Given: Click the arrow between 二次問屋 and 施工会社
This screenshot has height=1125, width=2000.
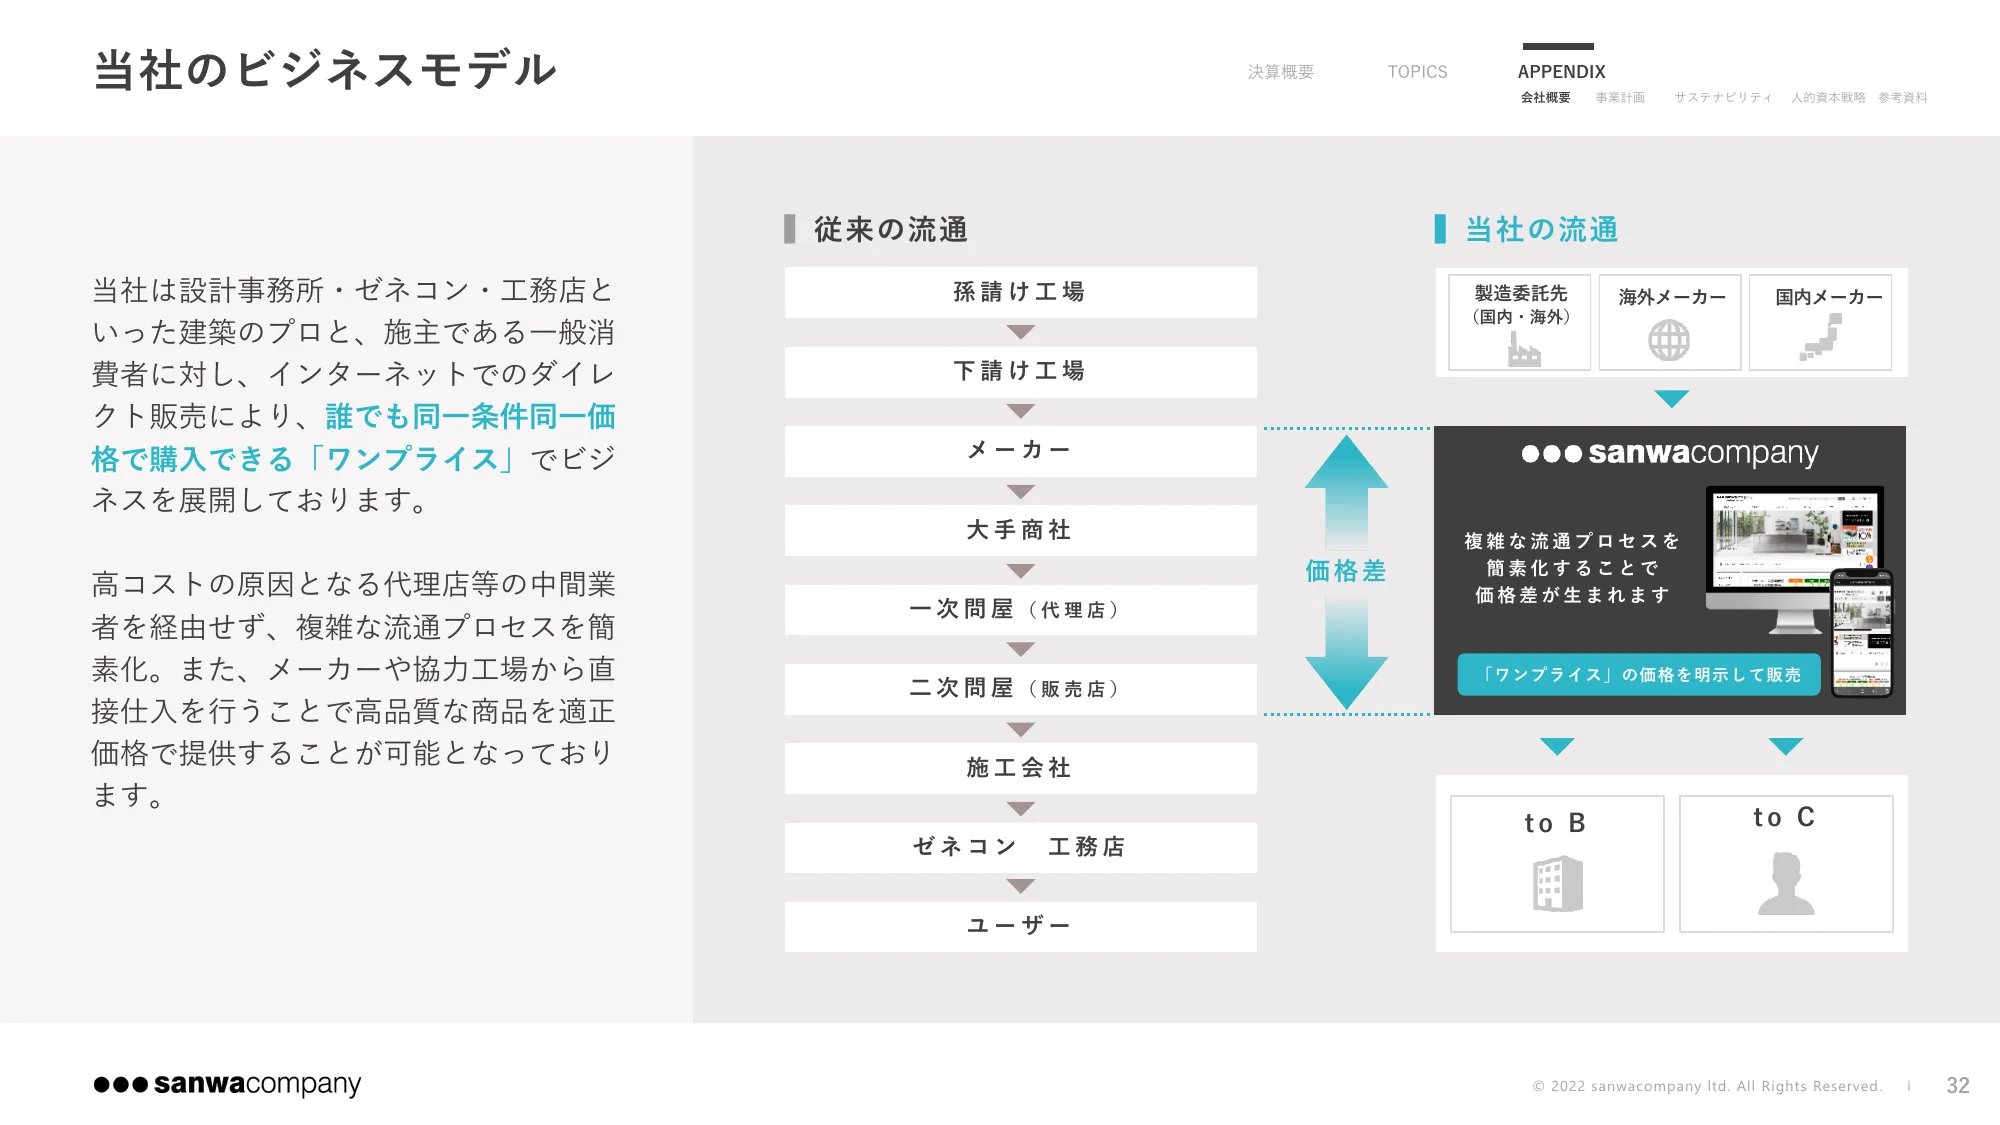Looking at the screenshot, I should point(1020,729).
